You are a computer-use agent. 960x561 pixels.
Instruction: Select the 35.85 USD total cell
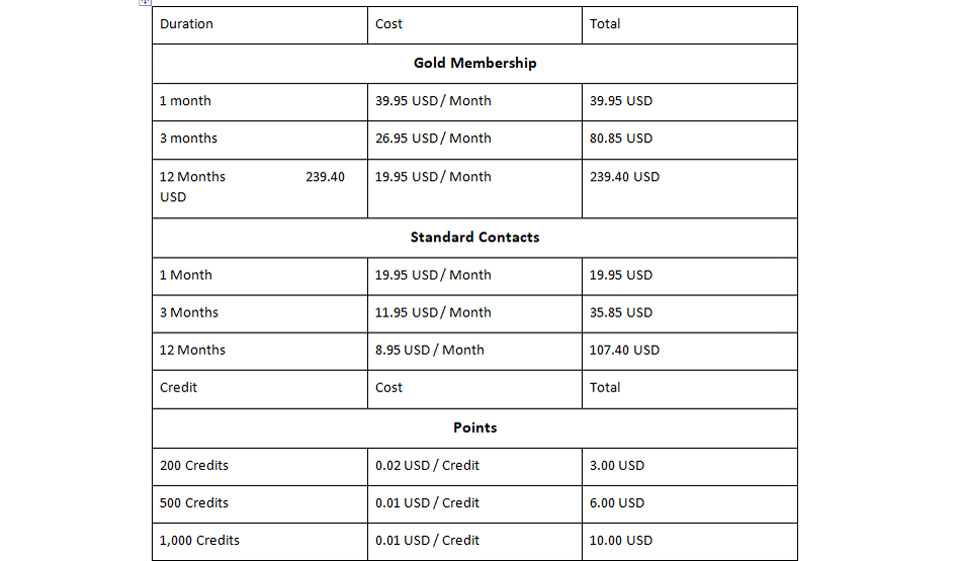tap(620, 313)
